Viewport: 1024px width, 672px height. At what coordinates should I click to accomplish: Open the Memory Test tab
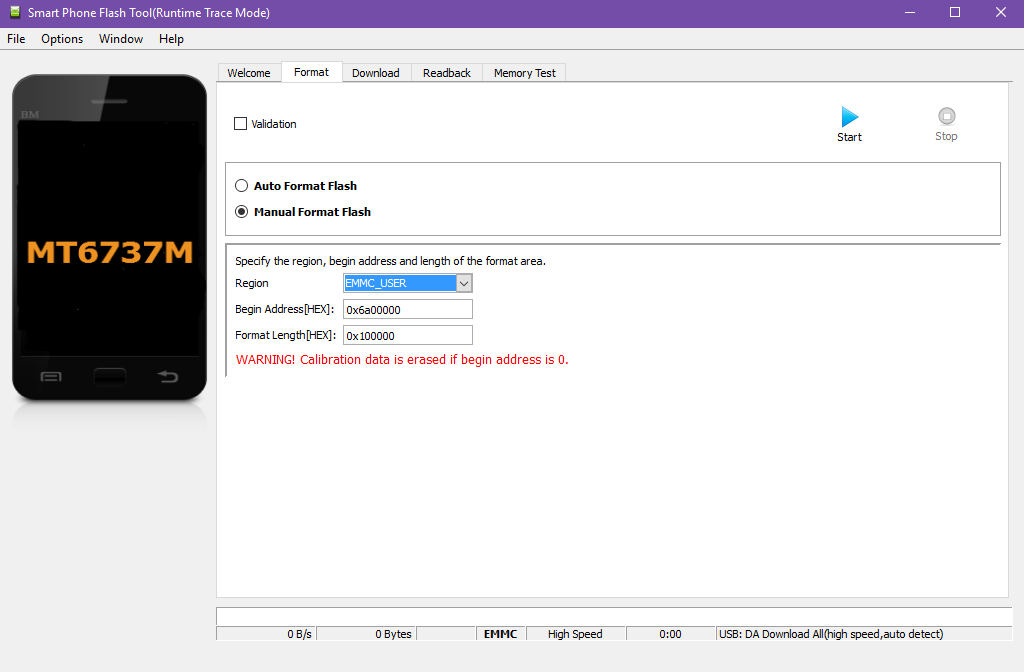point(524,73)
